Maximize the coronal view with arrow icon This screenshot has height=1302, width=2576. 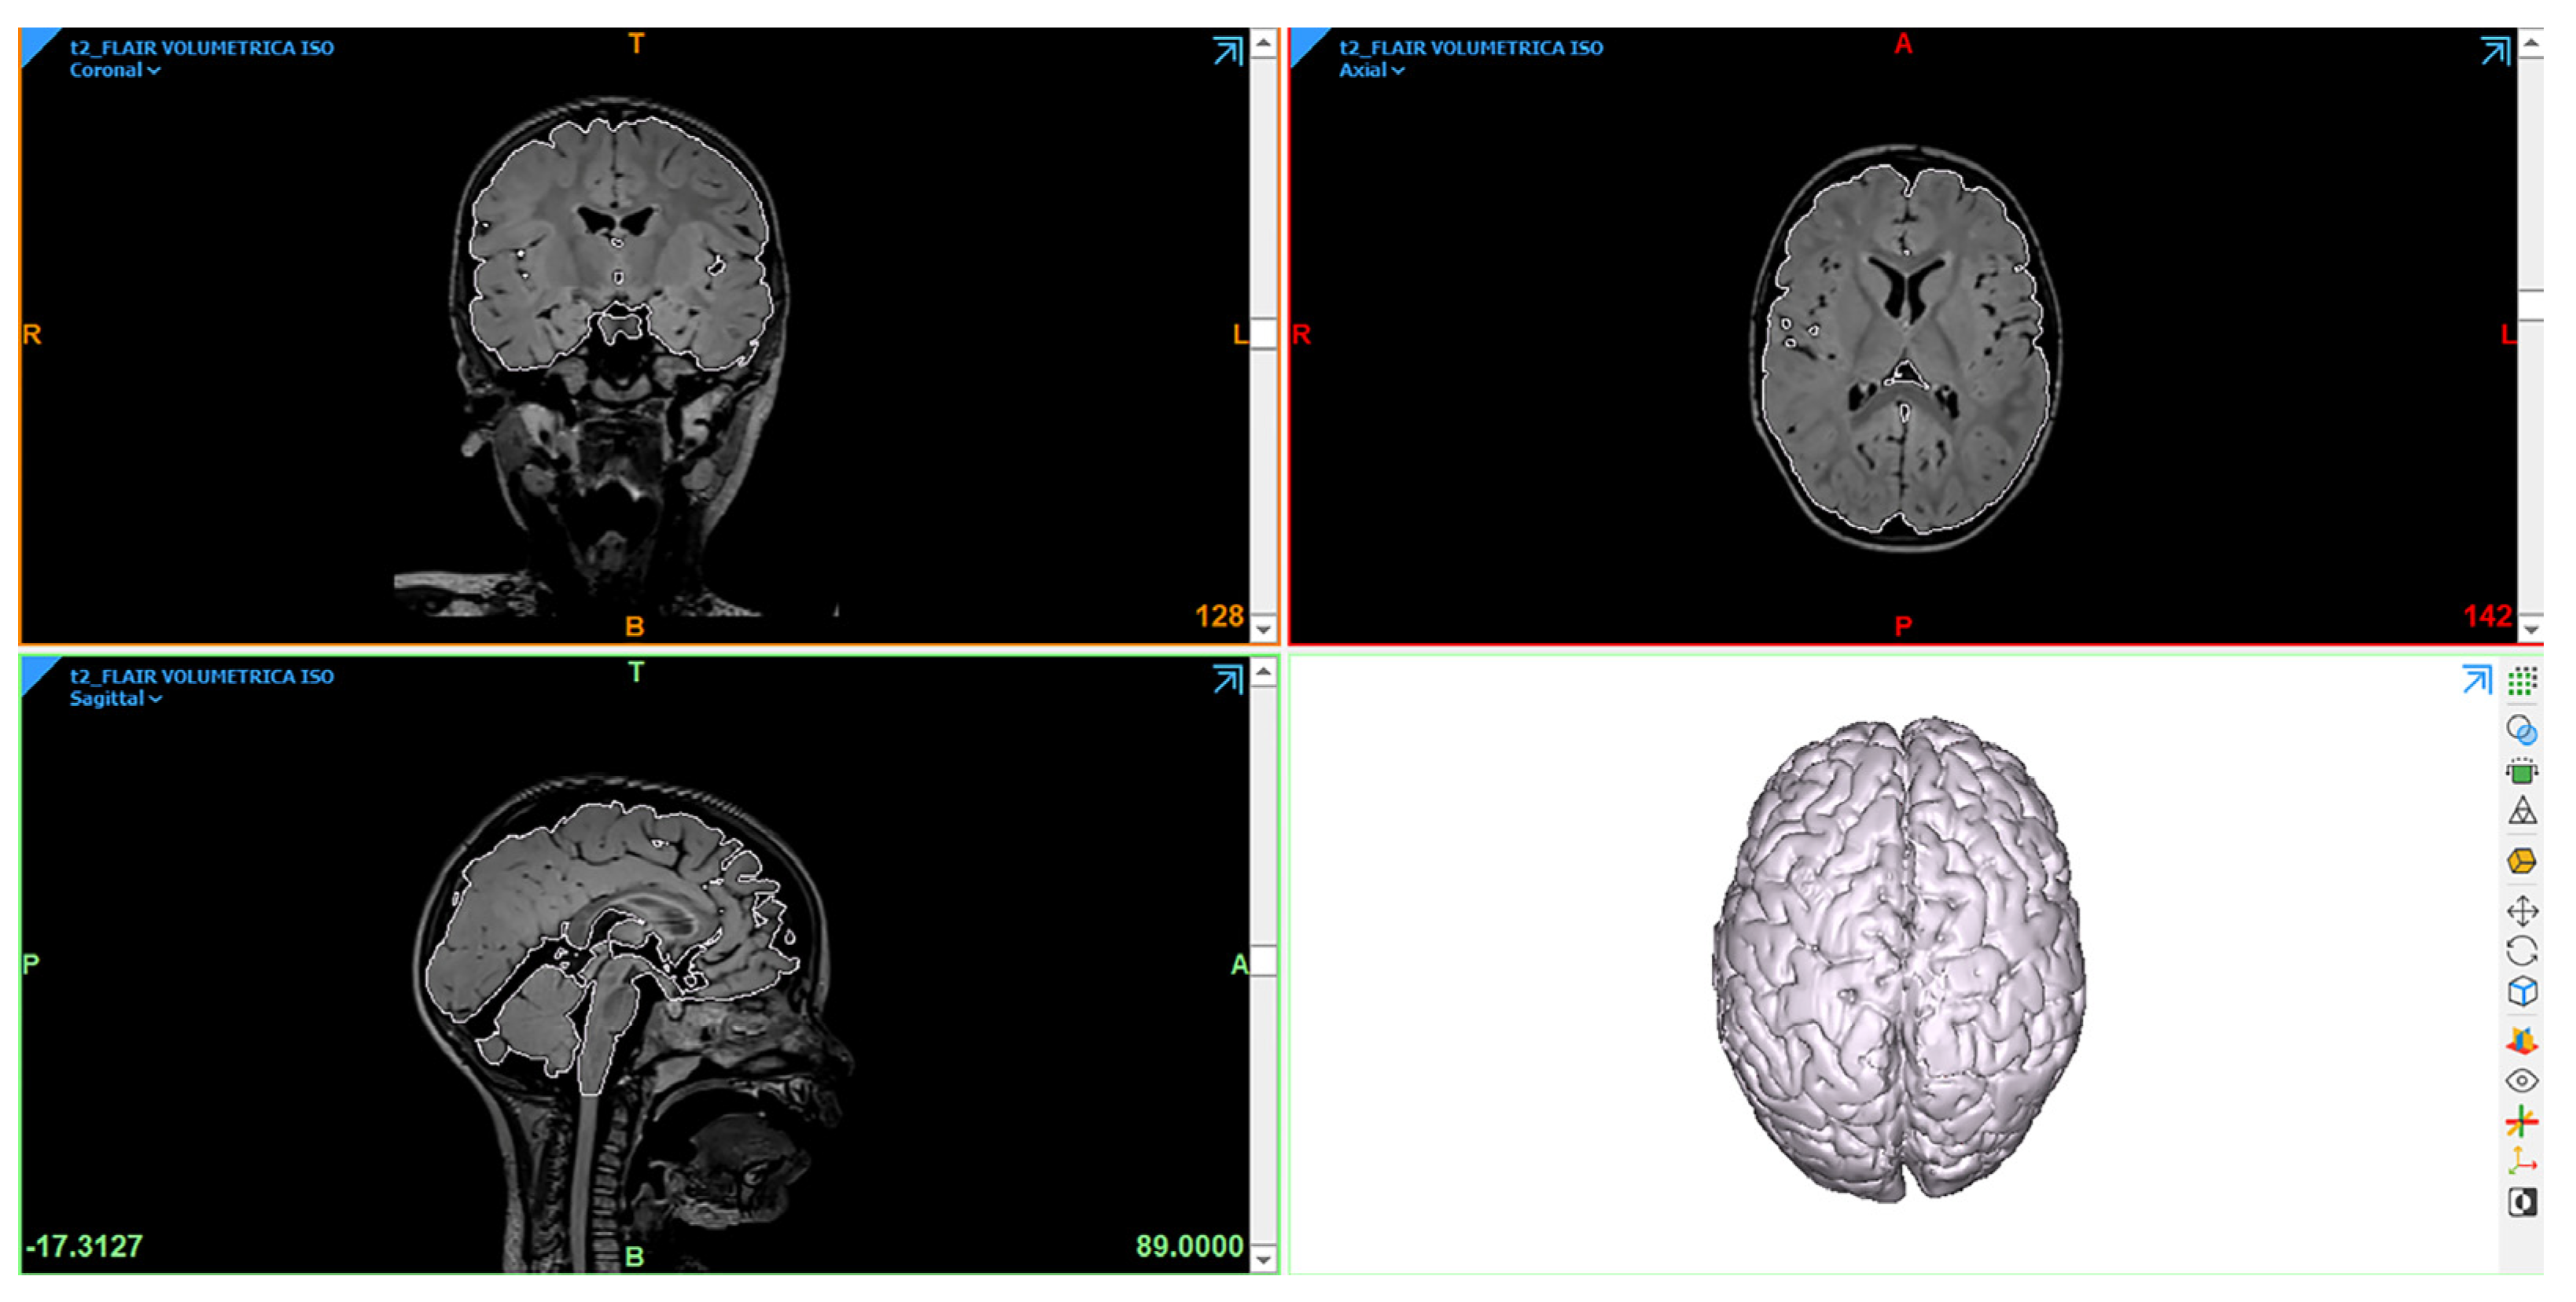pos(1227,50)
